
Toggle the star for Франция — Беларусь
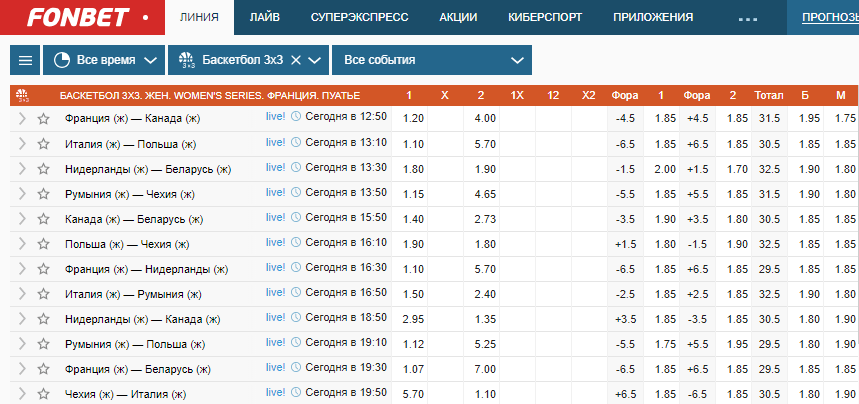click(43, 369)
